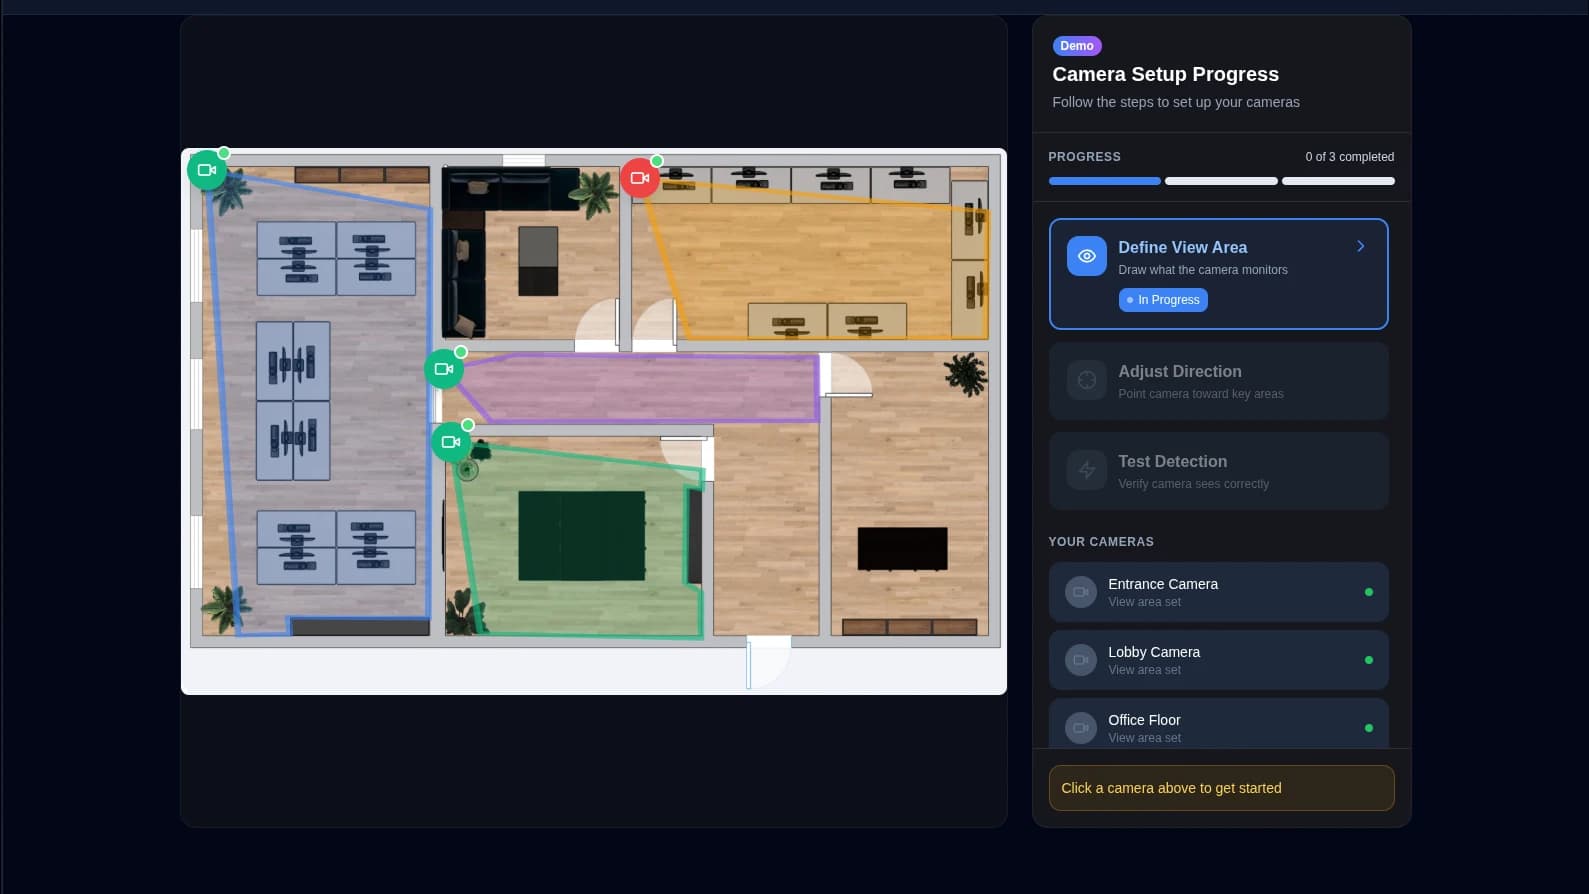Click the Lobby Camera icon
The width and height of the screenshot is (1589, 894).
click(x=1081, y=660)
